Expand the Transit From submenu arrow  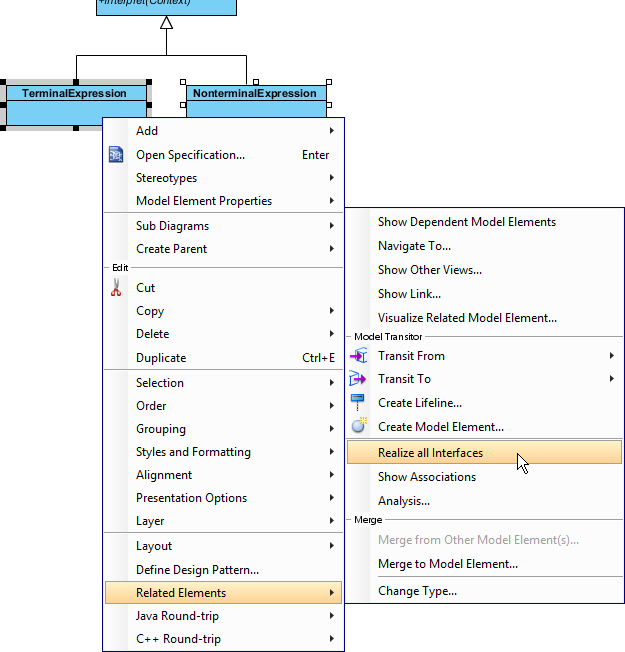coord(612,356)
